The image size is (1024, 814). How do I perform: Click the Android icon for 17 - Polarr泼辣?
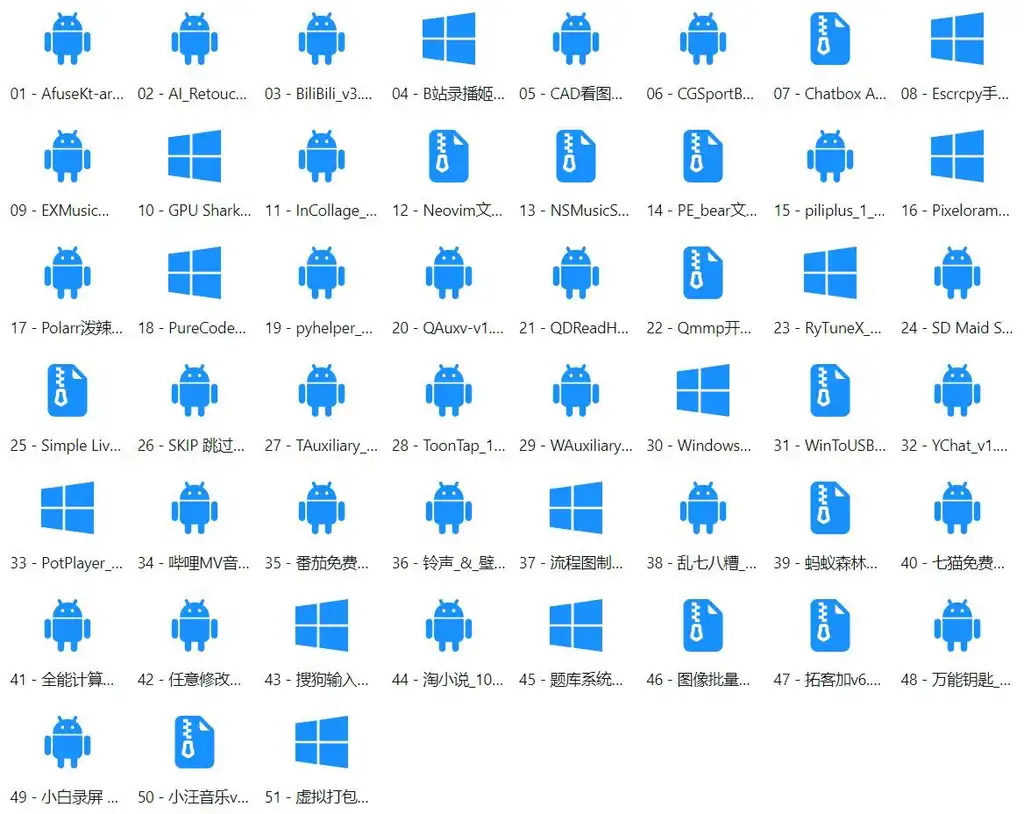click(67, 273)
